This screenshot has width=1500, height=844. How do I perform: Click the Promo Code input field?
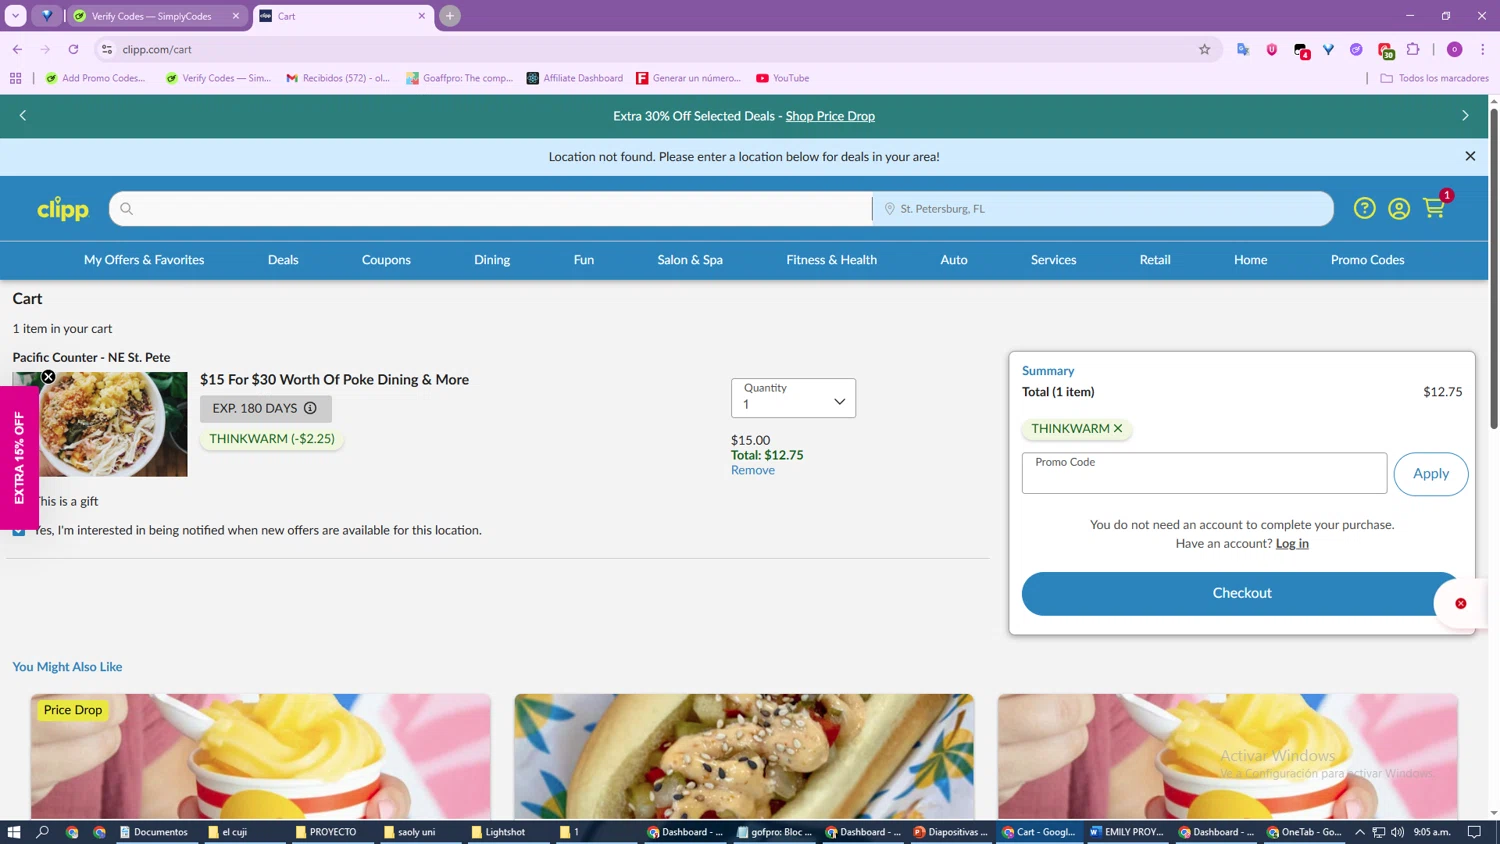point(1204,473)
